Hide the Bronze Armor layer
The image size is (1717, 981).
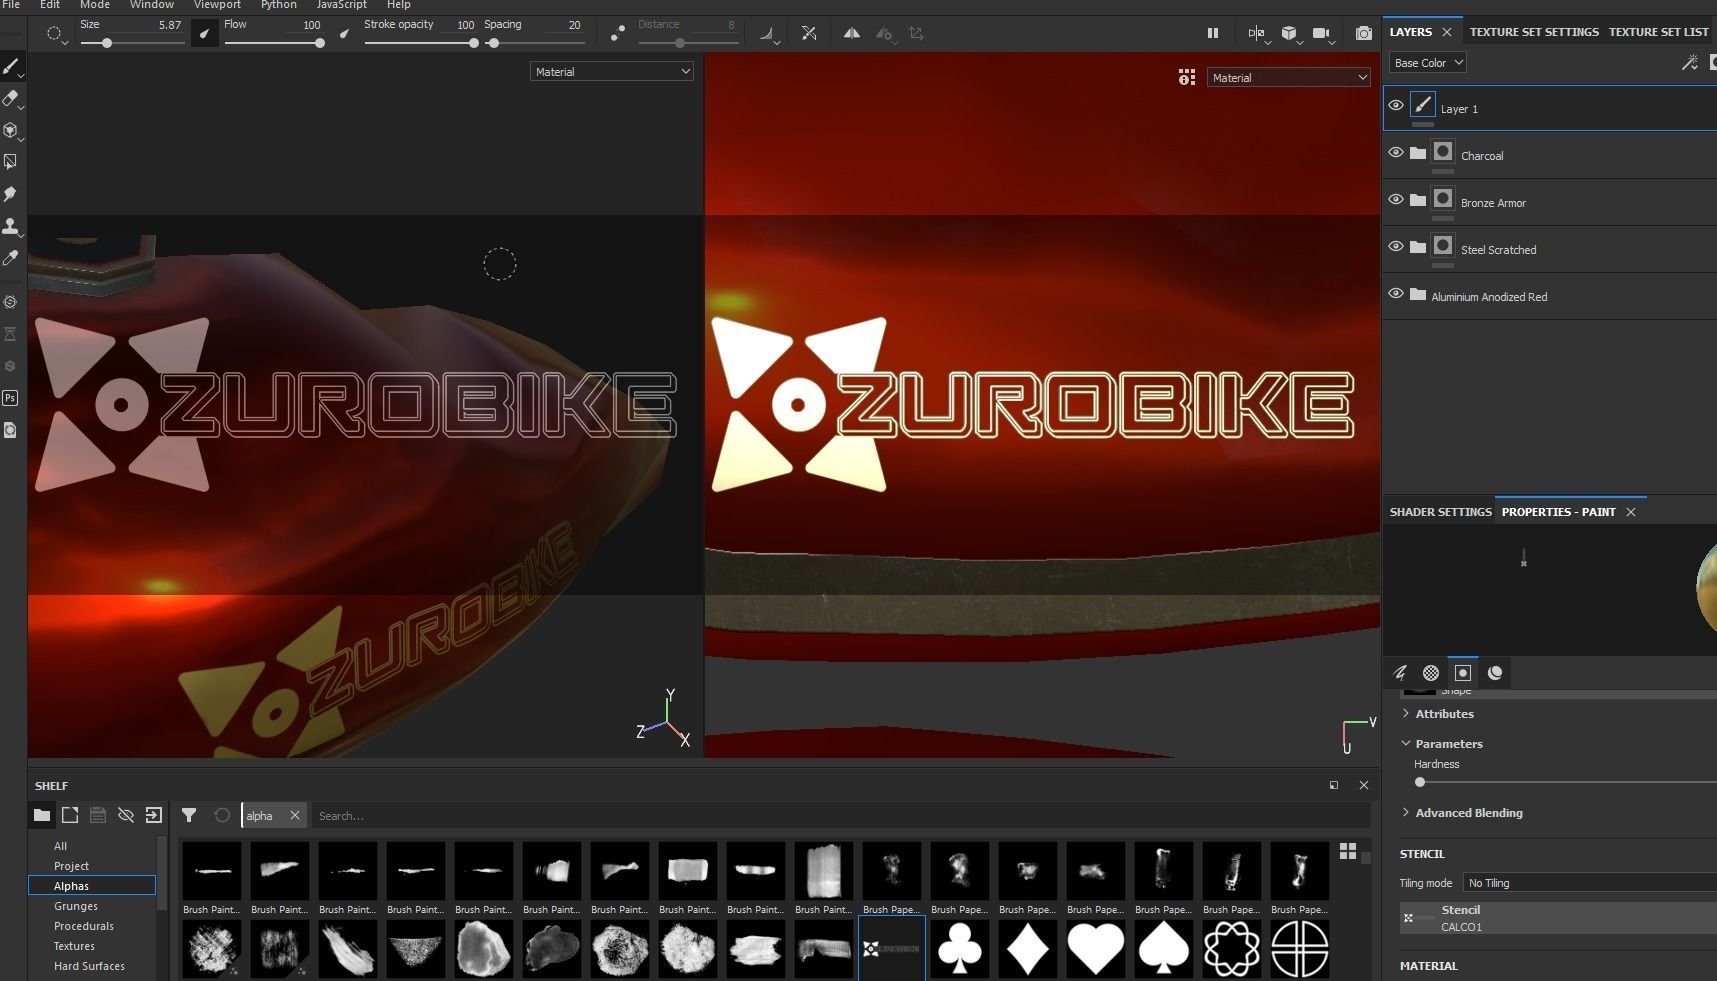click(x=1396, y=200)
